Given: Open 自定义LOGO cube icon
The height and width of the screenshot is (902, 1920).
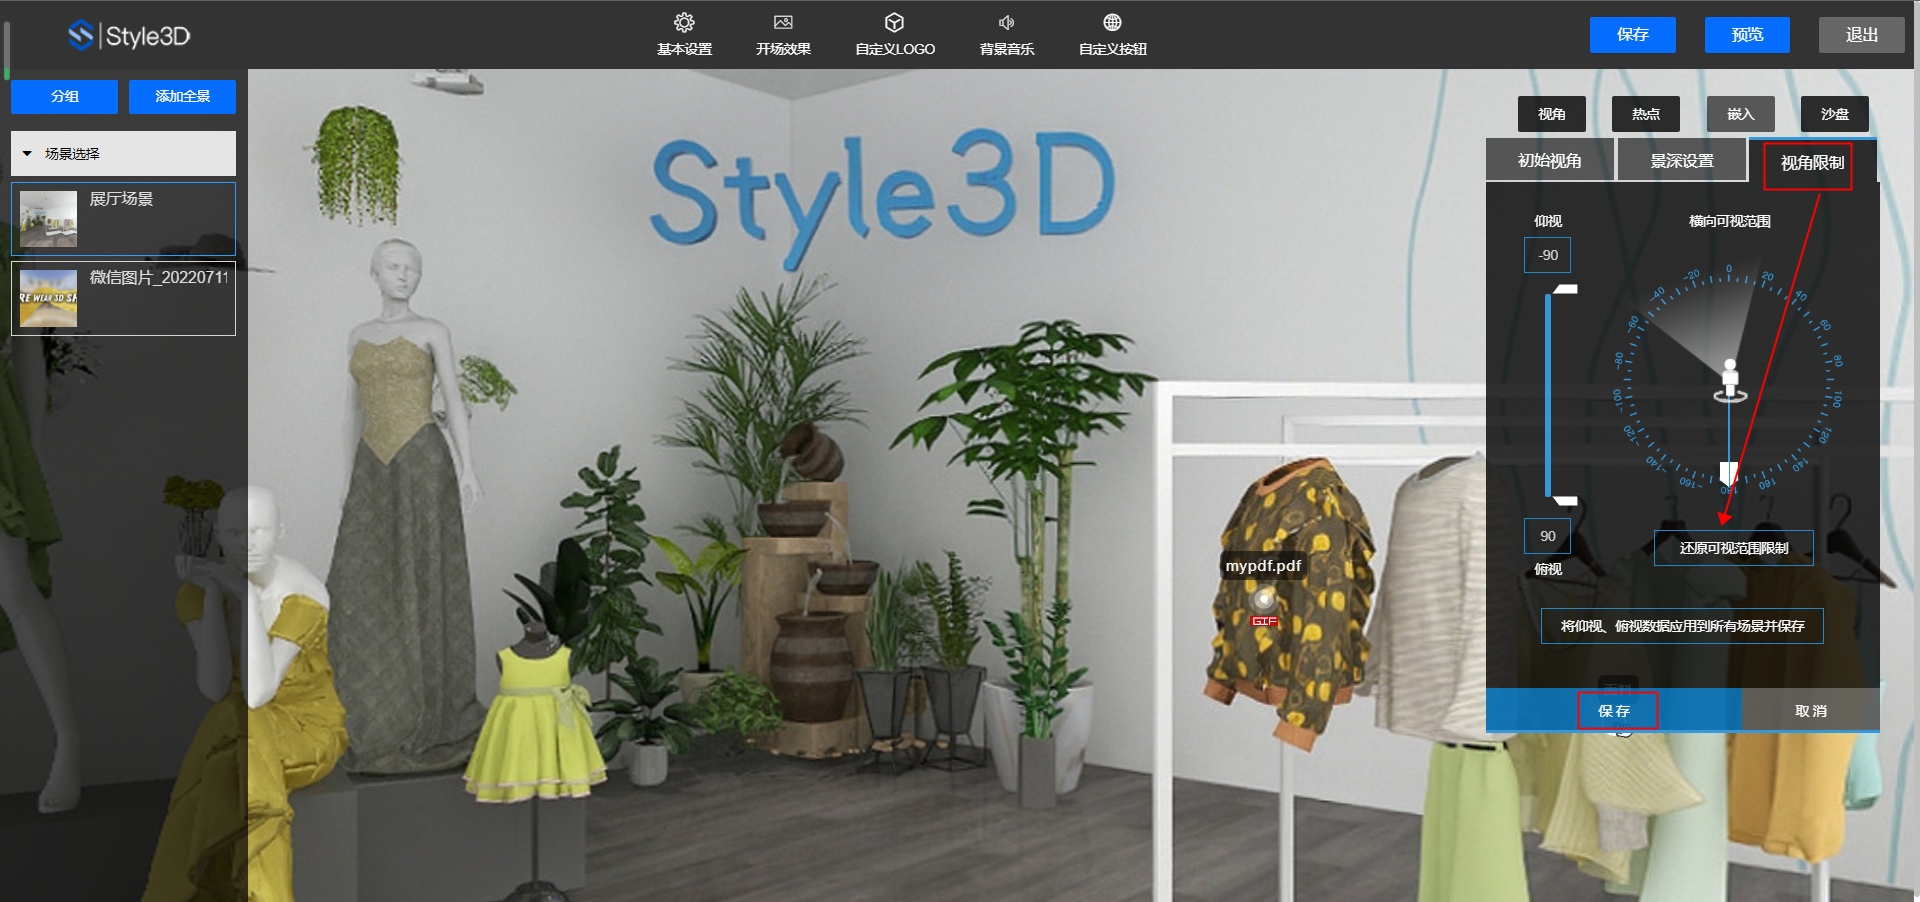Looking at the screenshot, I should (x=894, y=22).
